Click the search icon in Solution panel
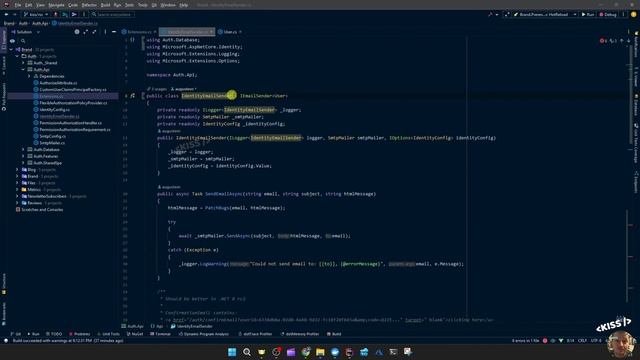This screenshot has height=360, width=640. pos(23,41)
